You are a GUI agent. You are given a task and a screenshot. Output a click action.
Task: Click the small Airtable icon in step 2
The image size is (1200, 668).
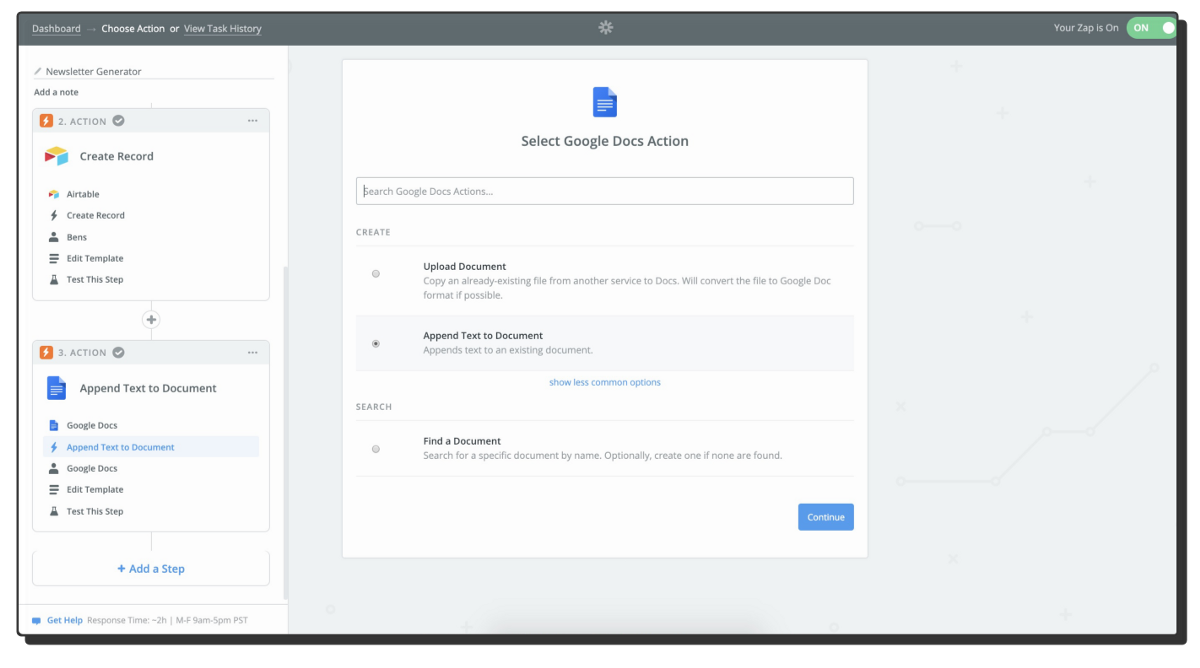(x=54, y=194)
